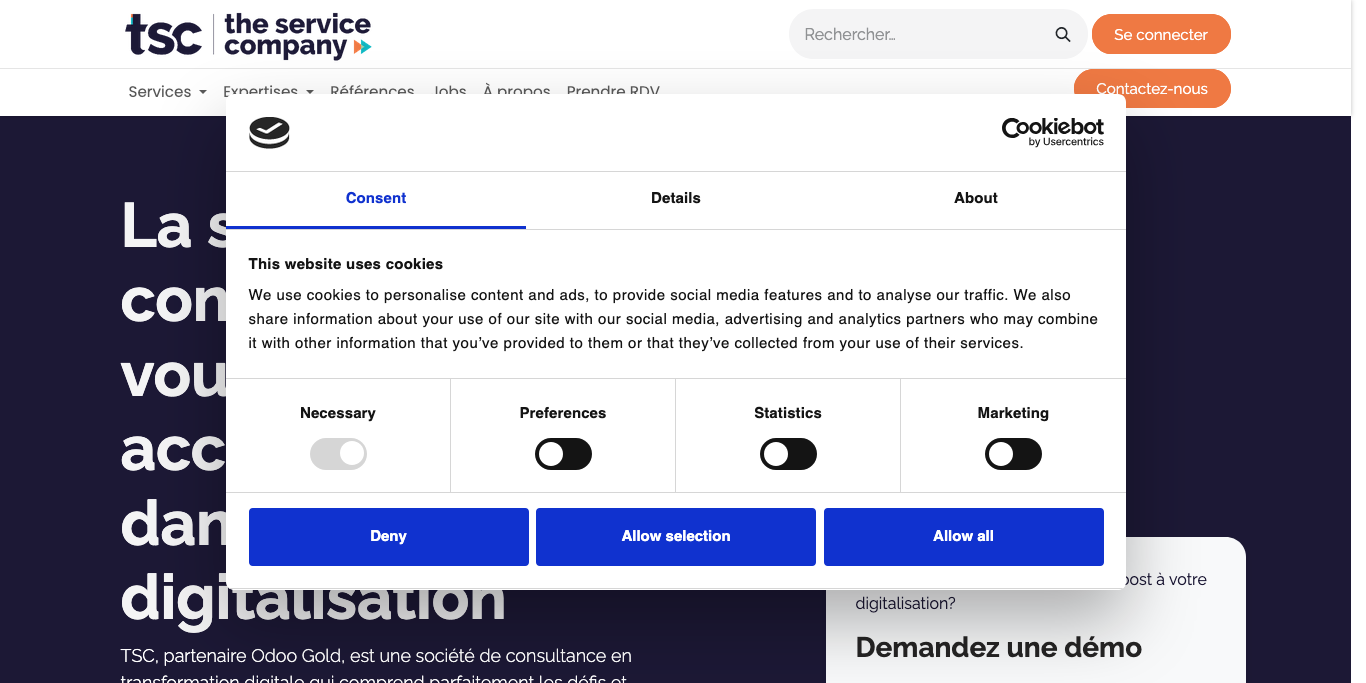This screenshot has height=683, width=1366.
Task: Open the Expertises dropdown menu
Action: coord(268,90)
